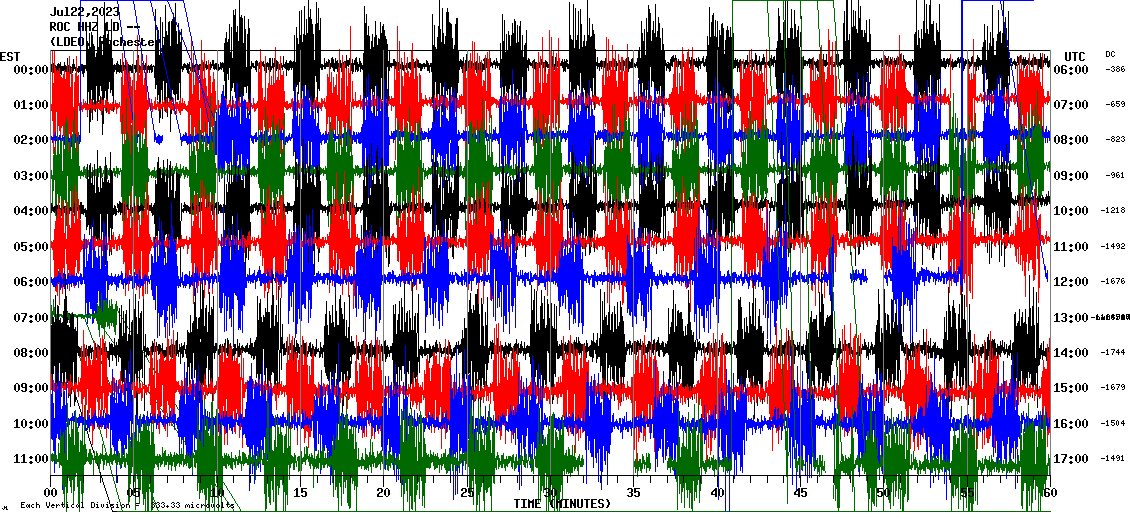
Task: Click the 35 minute axis tick label
Action: pos(633,493)
